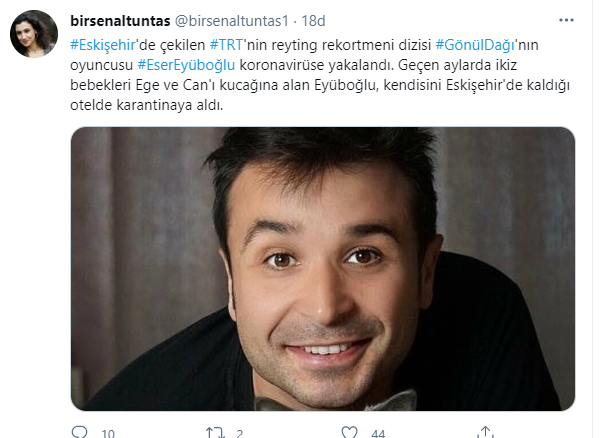Click 'reyting rekortmeni dizisi' text in tweet

(x=351, y=45)
